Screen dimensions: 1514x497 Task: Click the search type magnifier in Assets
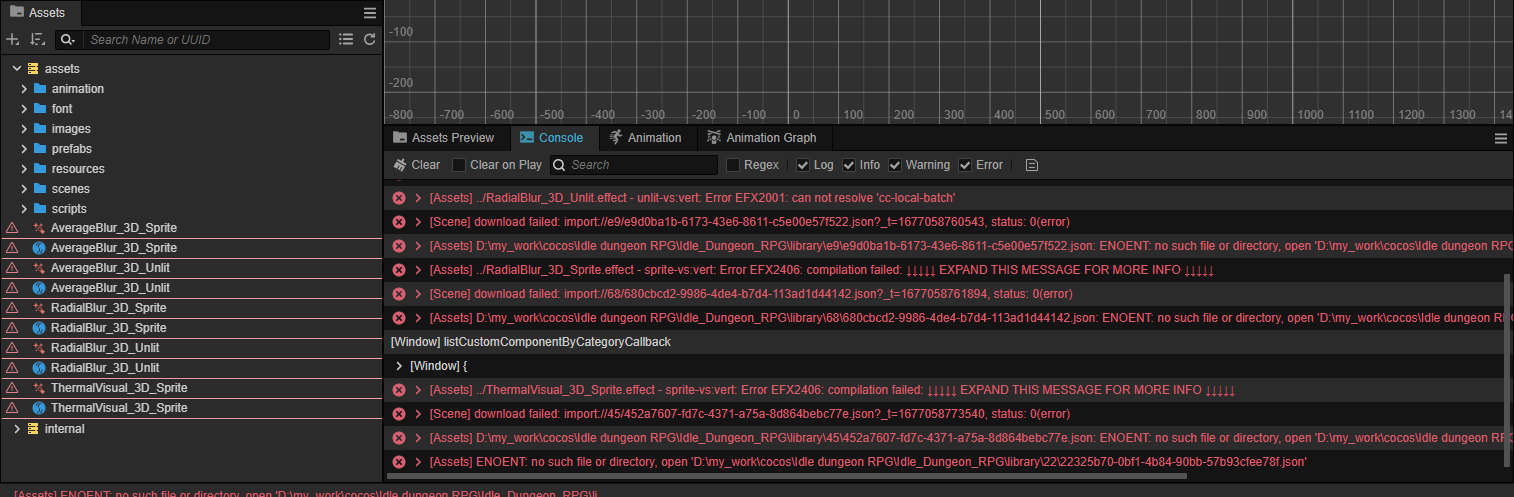point(67,40)
